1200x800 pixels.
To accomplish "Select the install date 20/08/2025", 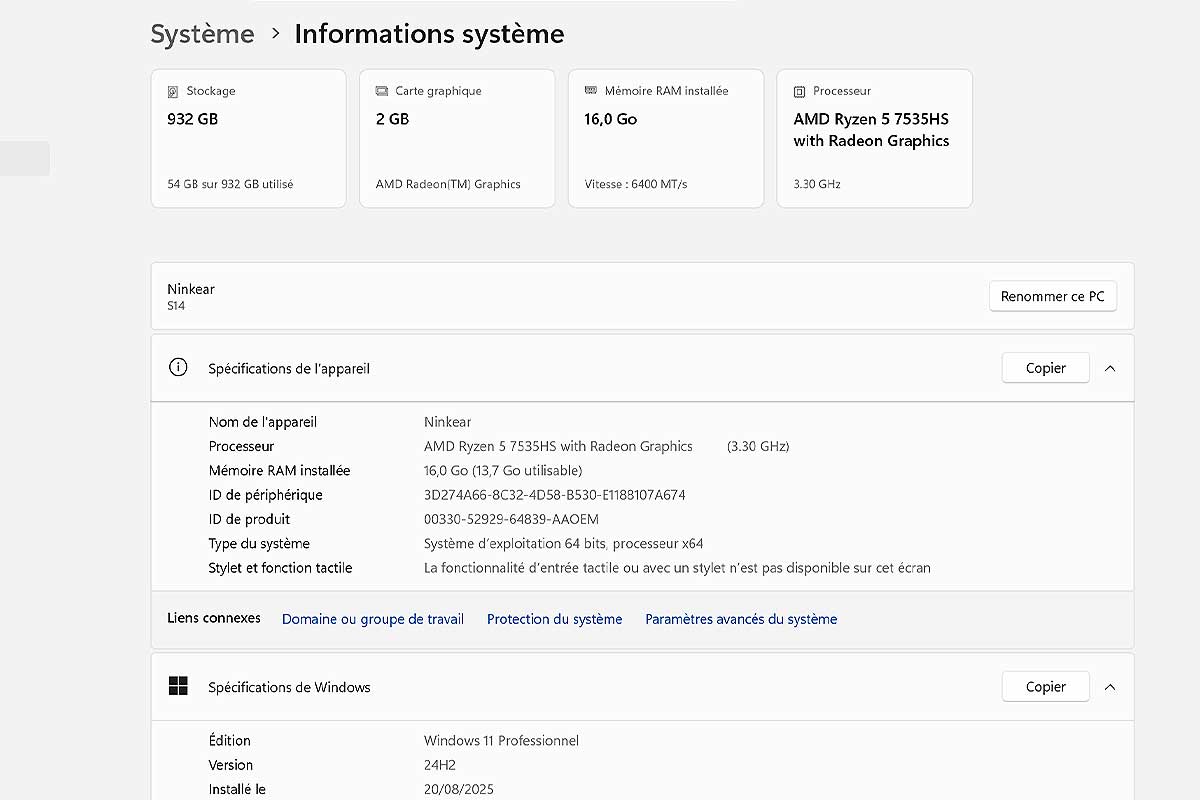I will point(459,789).
